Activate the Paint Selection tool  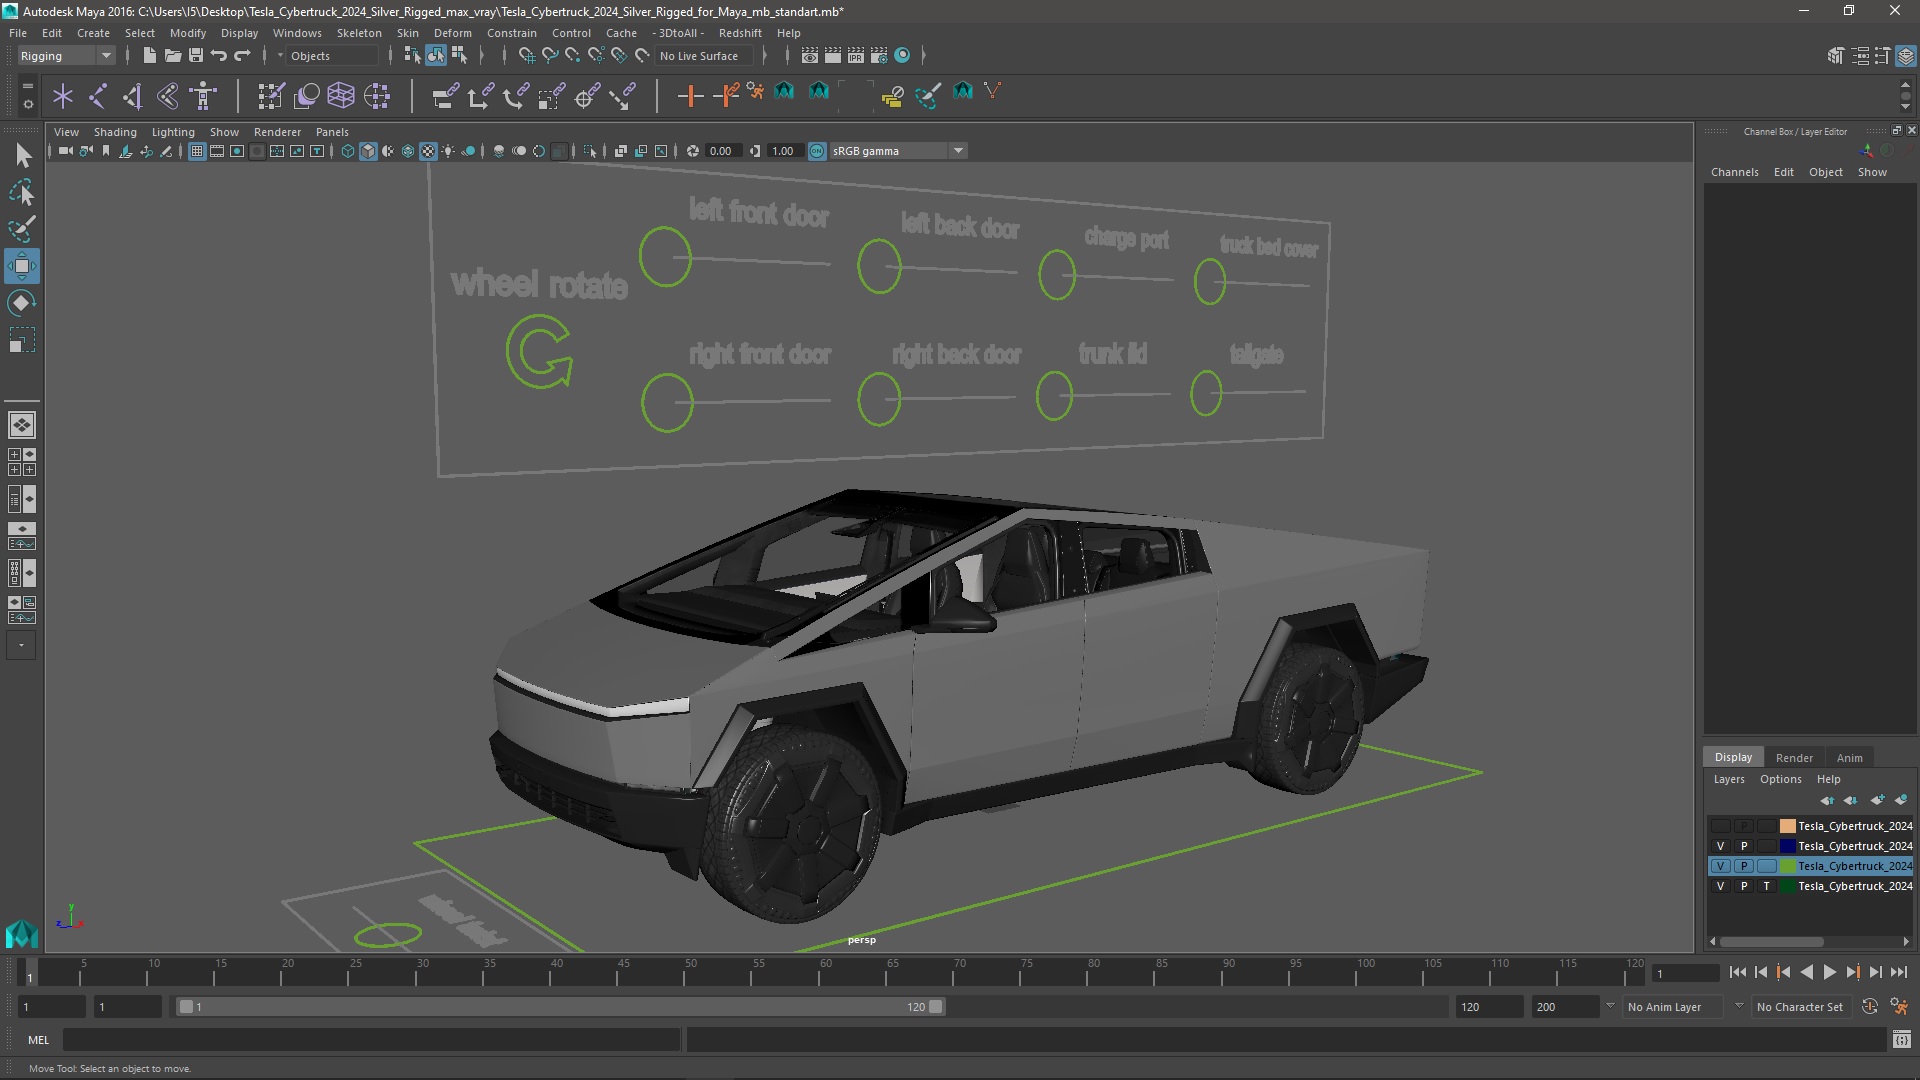22,229
